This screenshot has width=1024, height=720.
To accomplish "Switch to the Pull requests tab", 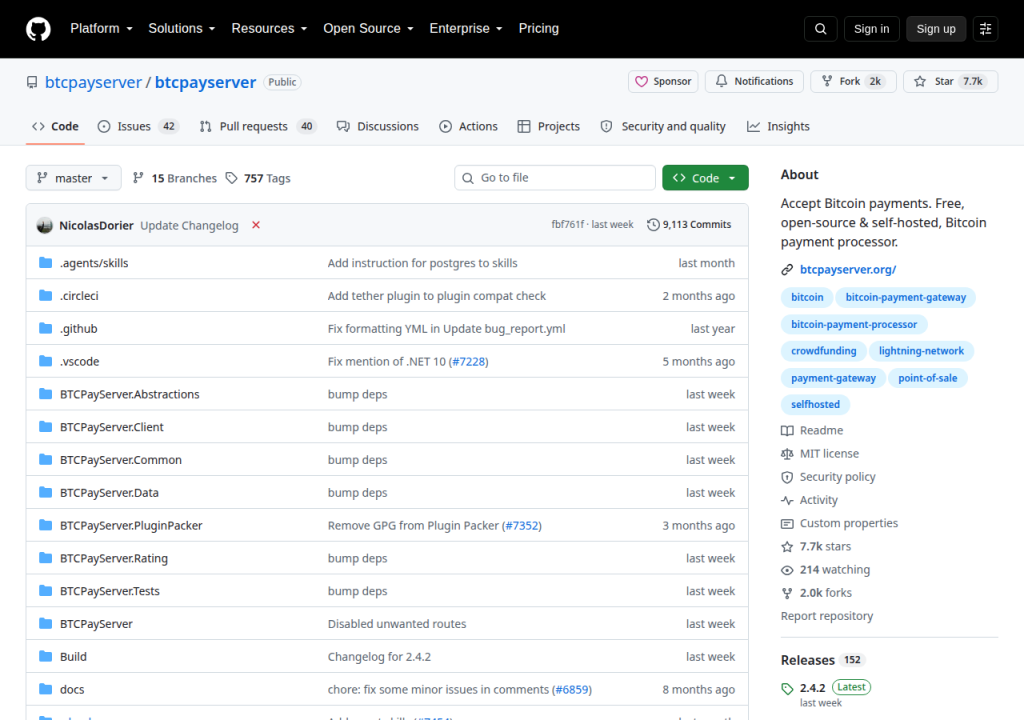I will click(257, 126).
